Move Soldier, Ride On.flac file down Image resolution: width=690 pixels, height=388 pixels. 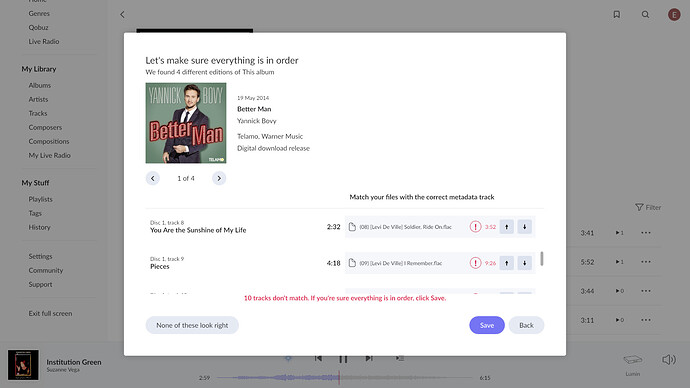(525, 227)
